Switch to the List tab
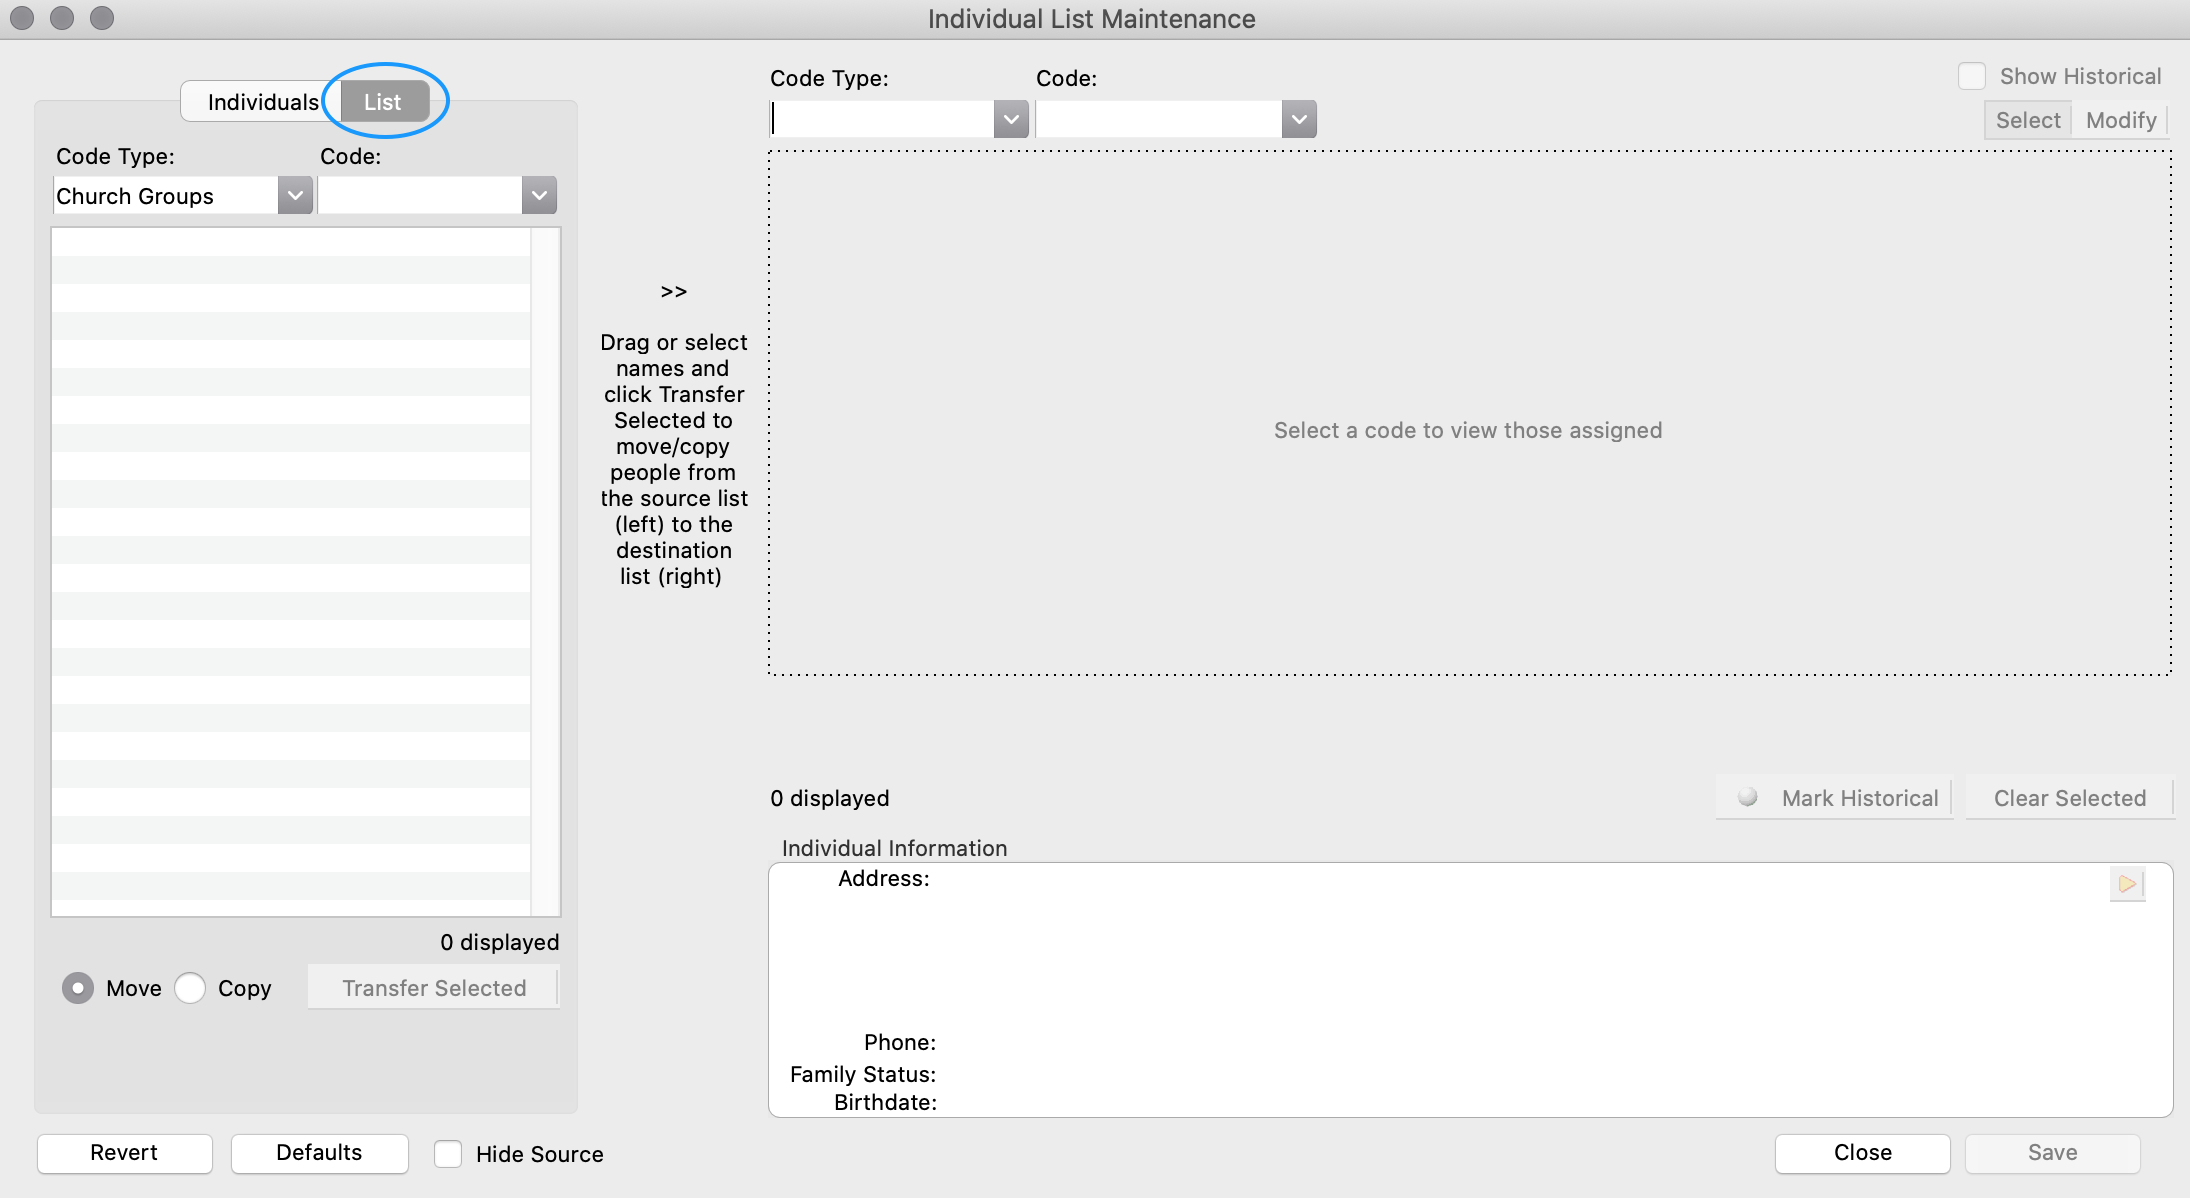Image resolution: width=2190 pixels, height=1198 pixels. click(x=384, y=102)
